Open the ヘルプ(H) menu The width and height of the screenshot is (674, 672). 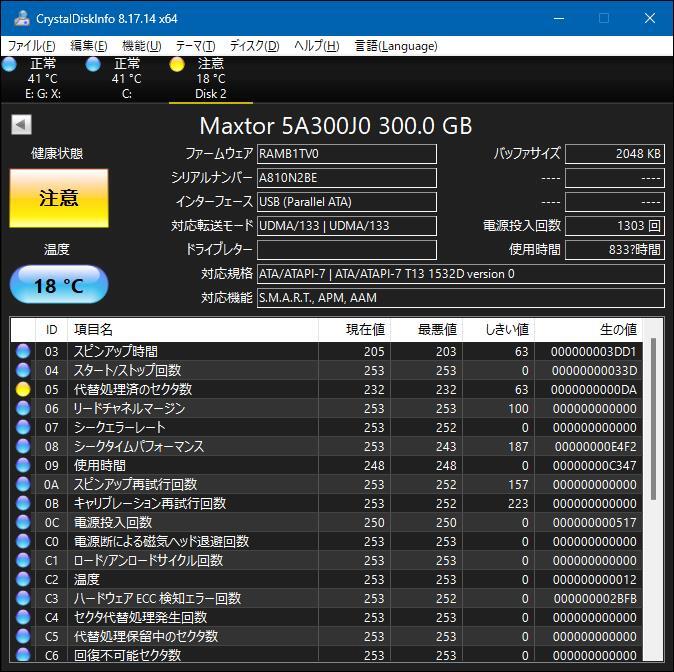[317, 46]
